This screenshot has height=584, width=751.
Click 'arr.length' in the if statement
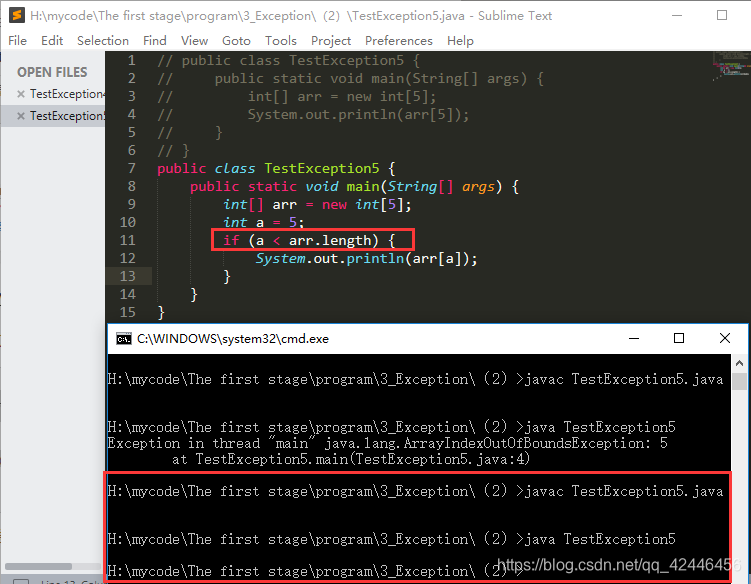point(330,240)
